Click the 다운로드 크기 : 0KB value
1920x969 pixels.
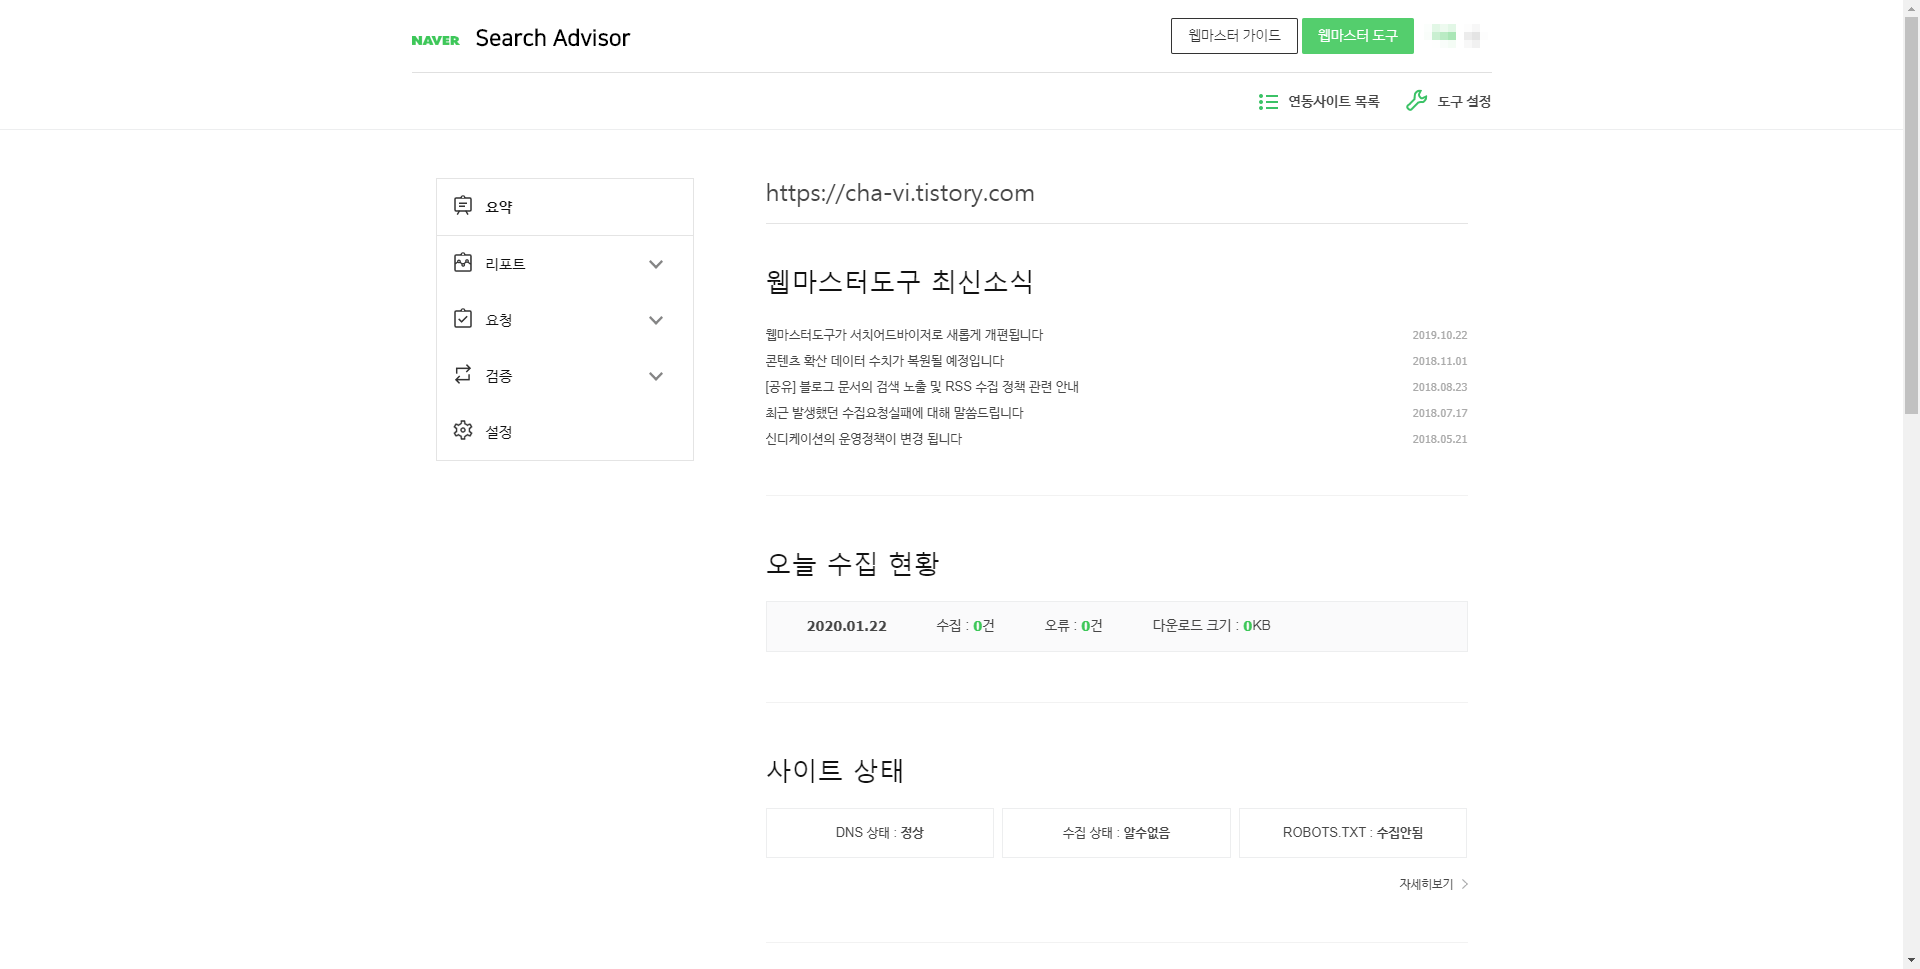click(1212, 626)
